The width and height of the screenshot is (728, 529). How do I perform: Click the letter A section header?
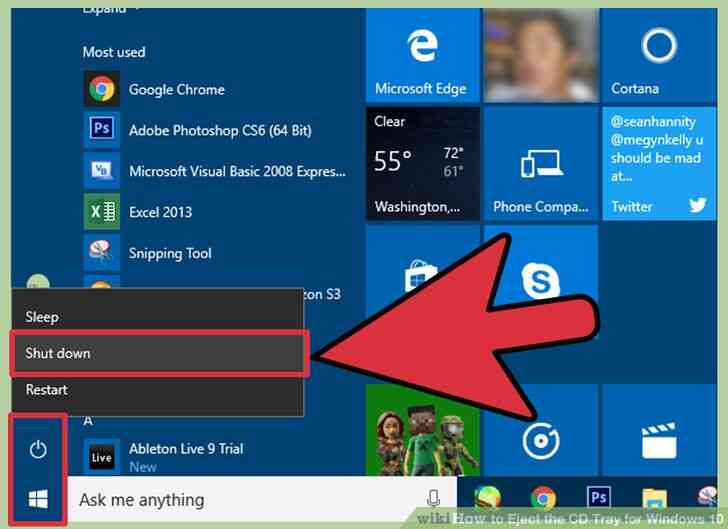[x=88, y=421]
